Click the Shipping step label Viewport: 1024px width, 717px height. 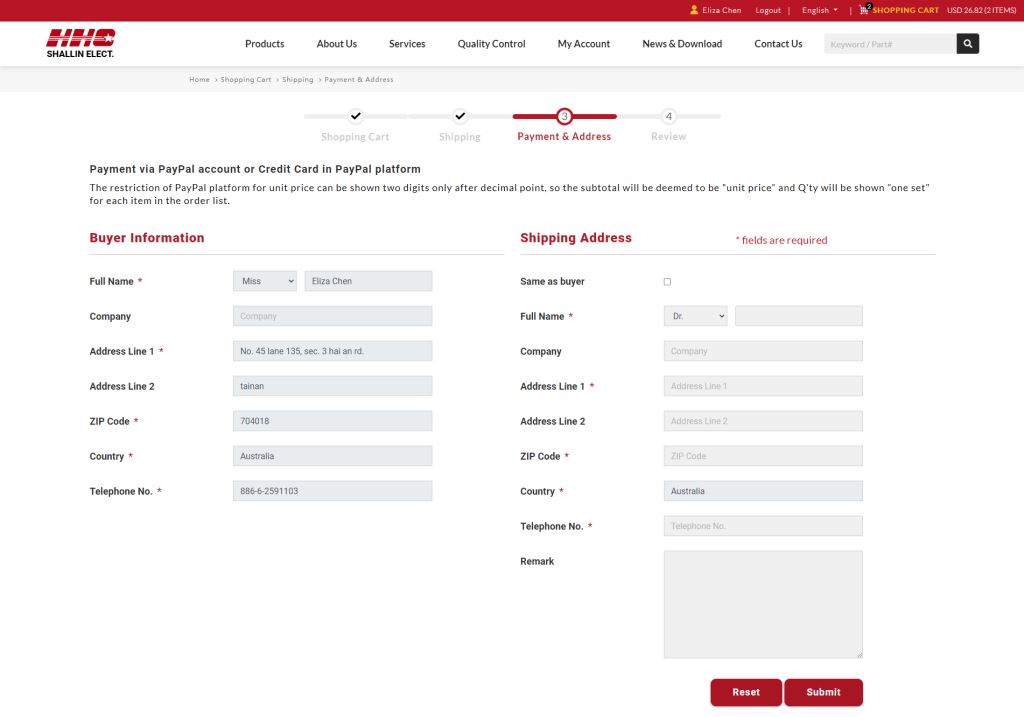coord(460,136)
